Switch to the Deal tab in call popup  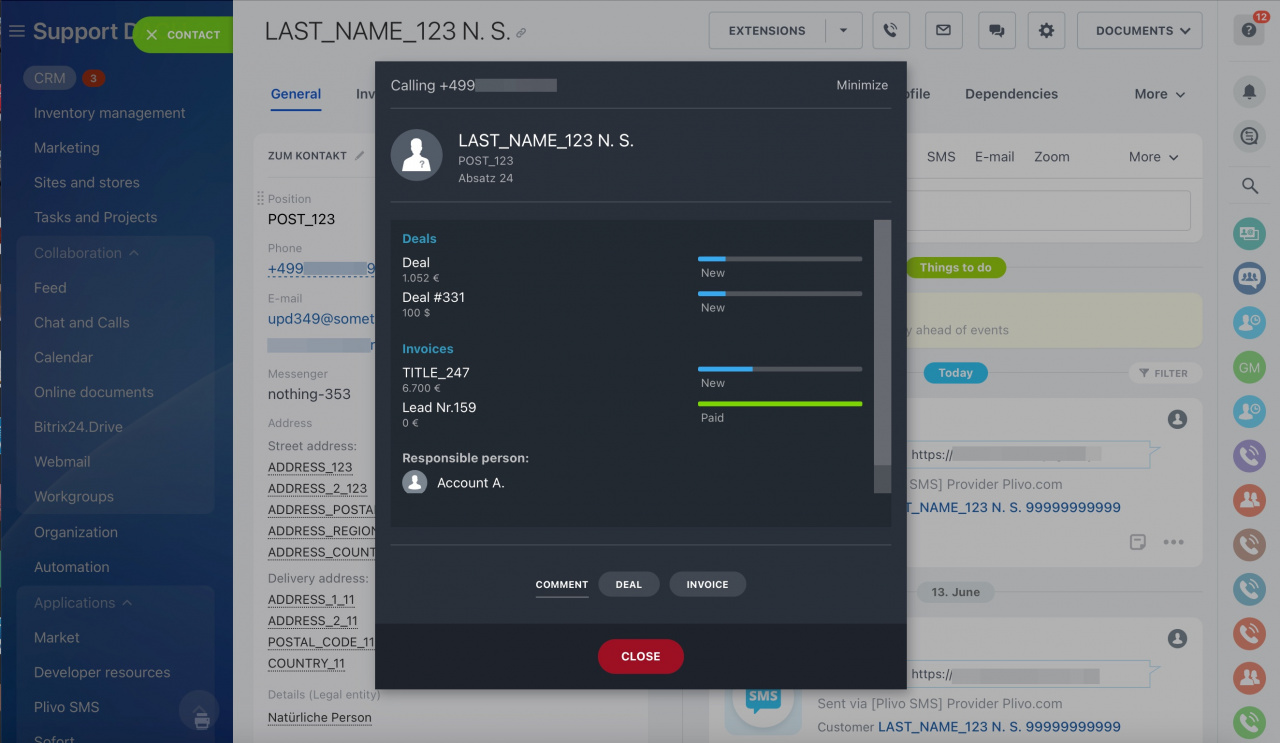628,584
